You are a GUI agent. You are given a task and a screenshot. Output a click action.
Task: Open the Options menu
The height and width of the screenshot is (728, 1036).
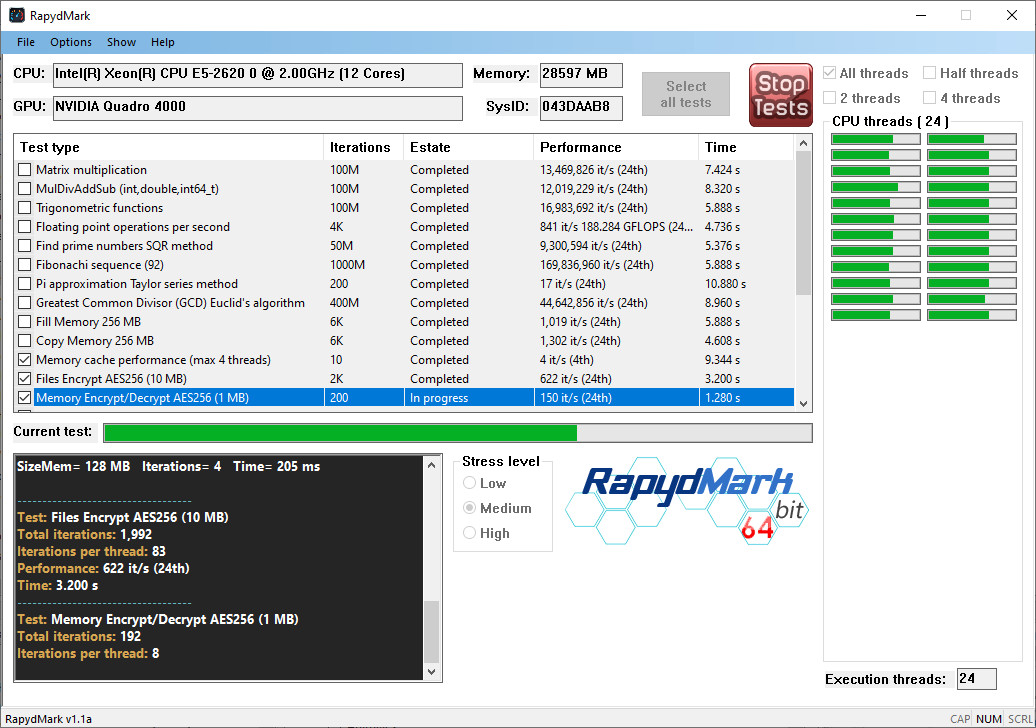(x=71, y=42)
